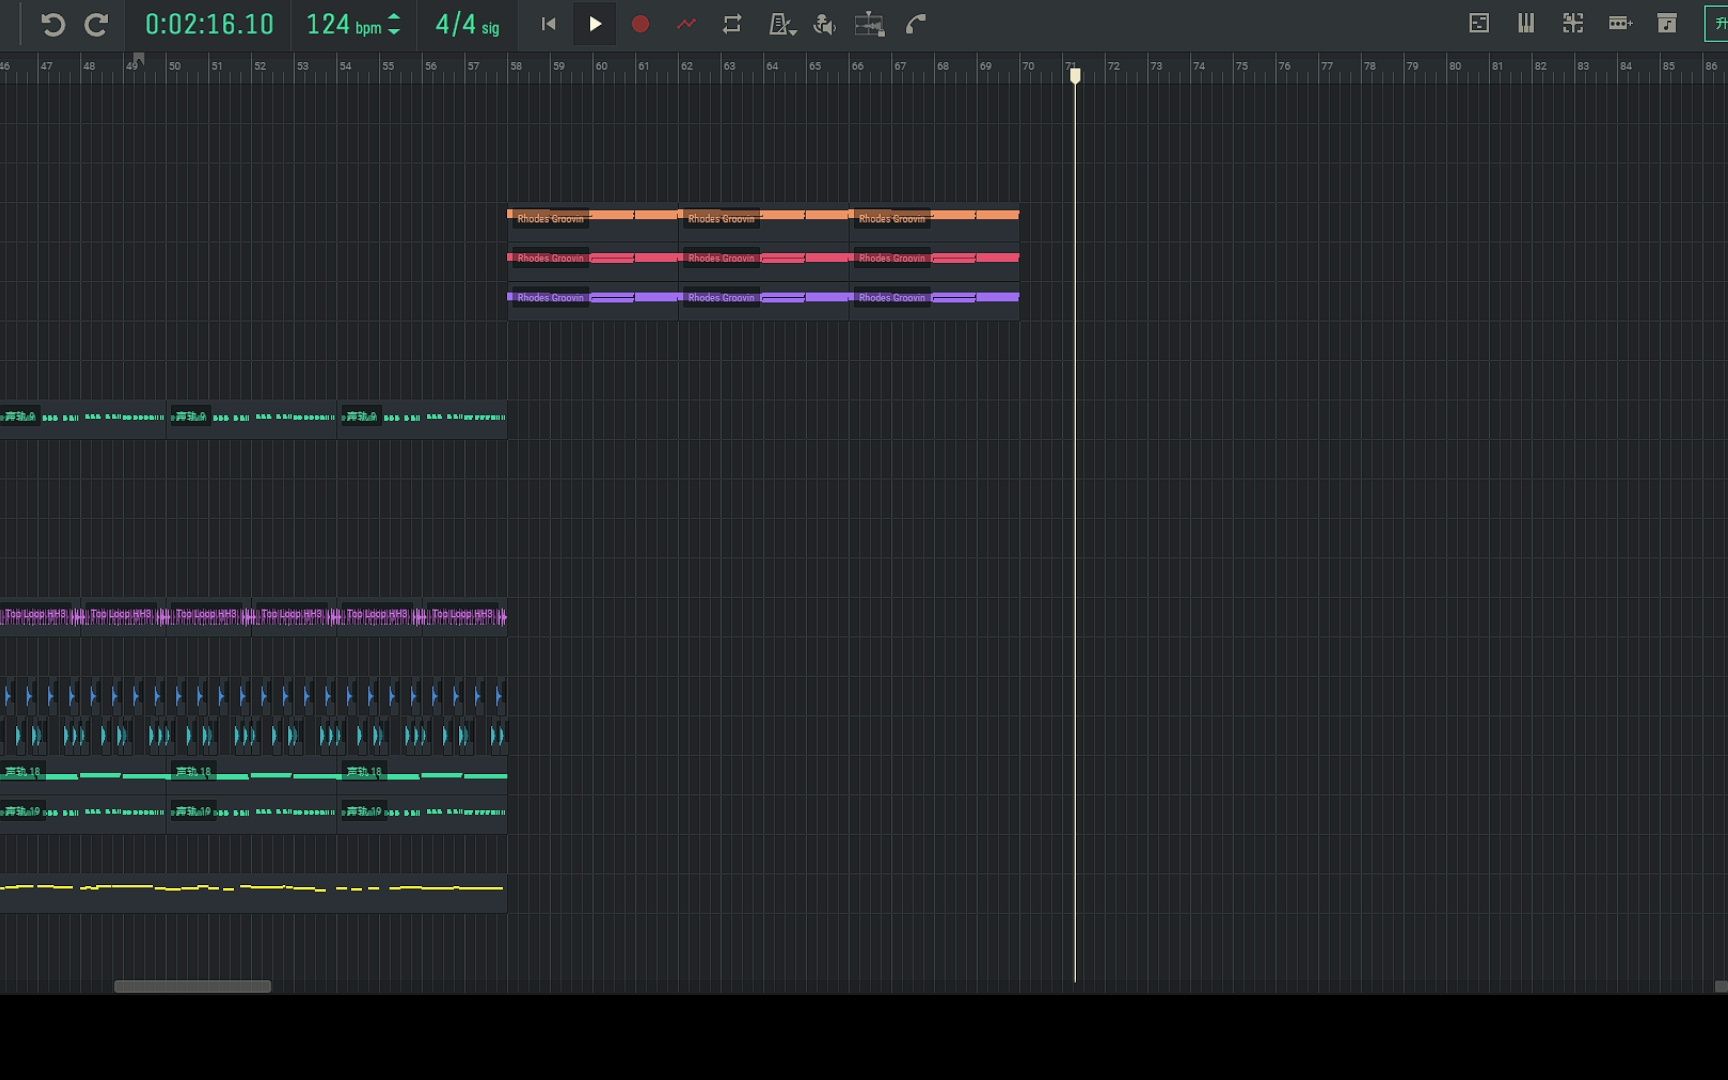
Task: Select the orange Rhodes Groovin clip at bar 66
Action: [935, 223]
